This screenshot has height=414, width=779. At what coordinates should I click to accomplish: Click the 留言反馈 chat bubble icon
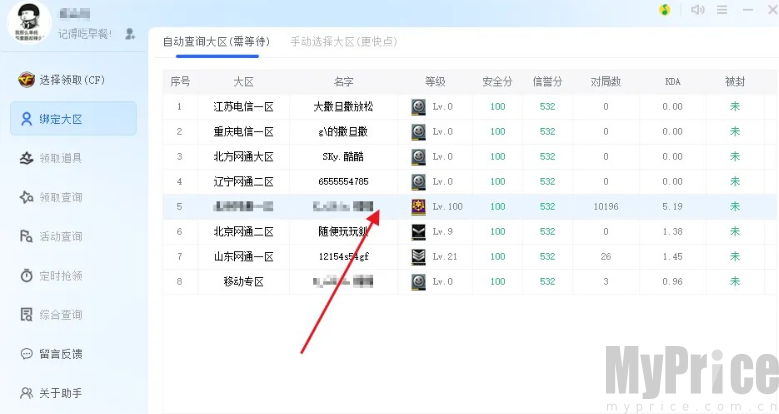pyautogui.click(x=26, y=354)
